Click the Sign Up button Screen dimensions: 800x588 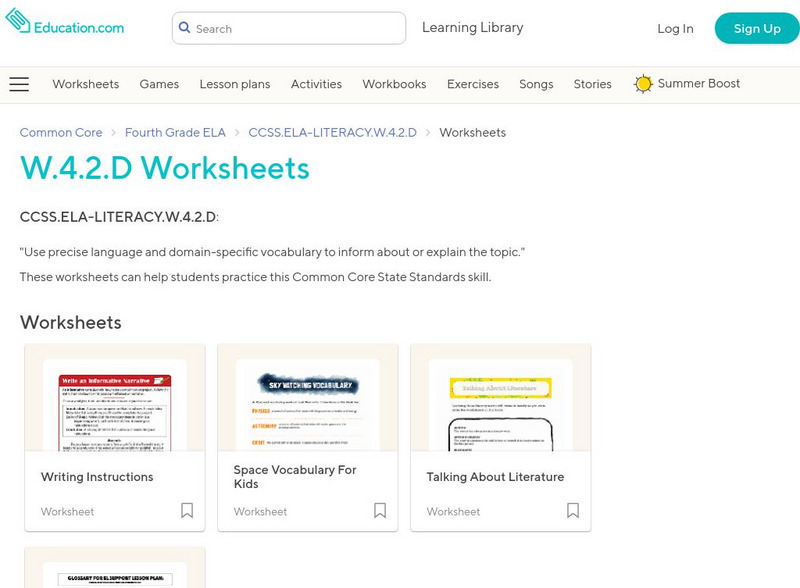pyautogui.click(x=756, y=28)
